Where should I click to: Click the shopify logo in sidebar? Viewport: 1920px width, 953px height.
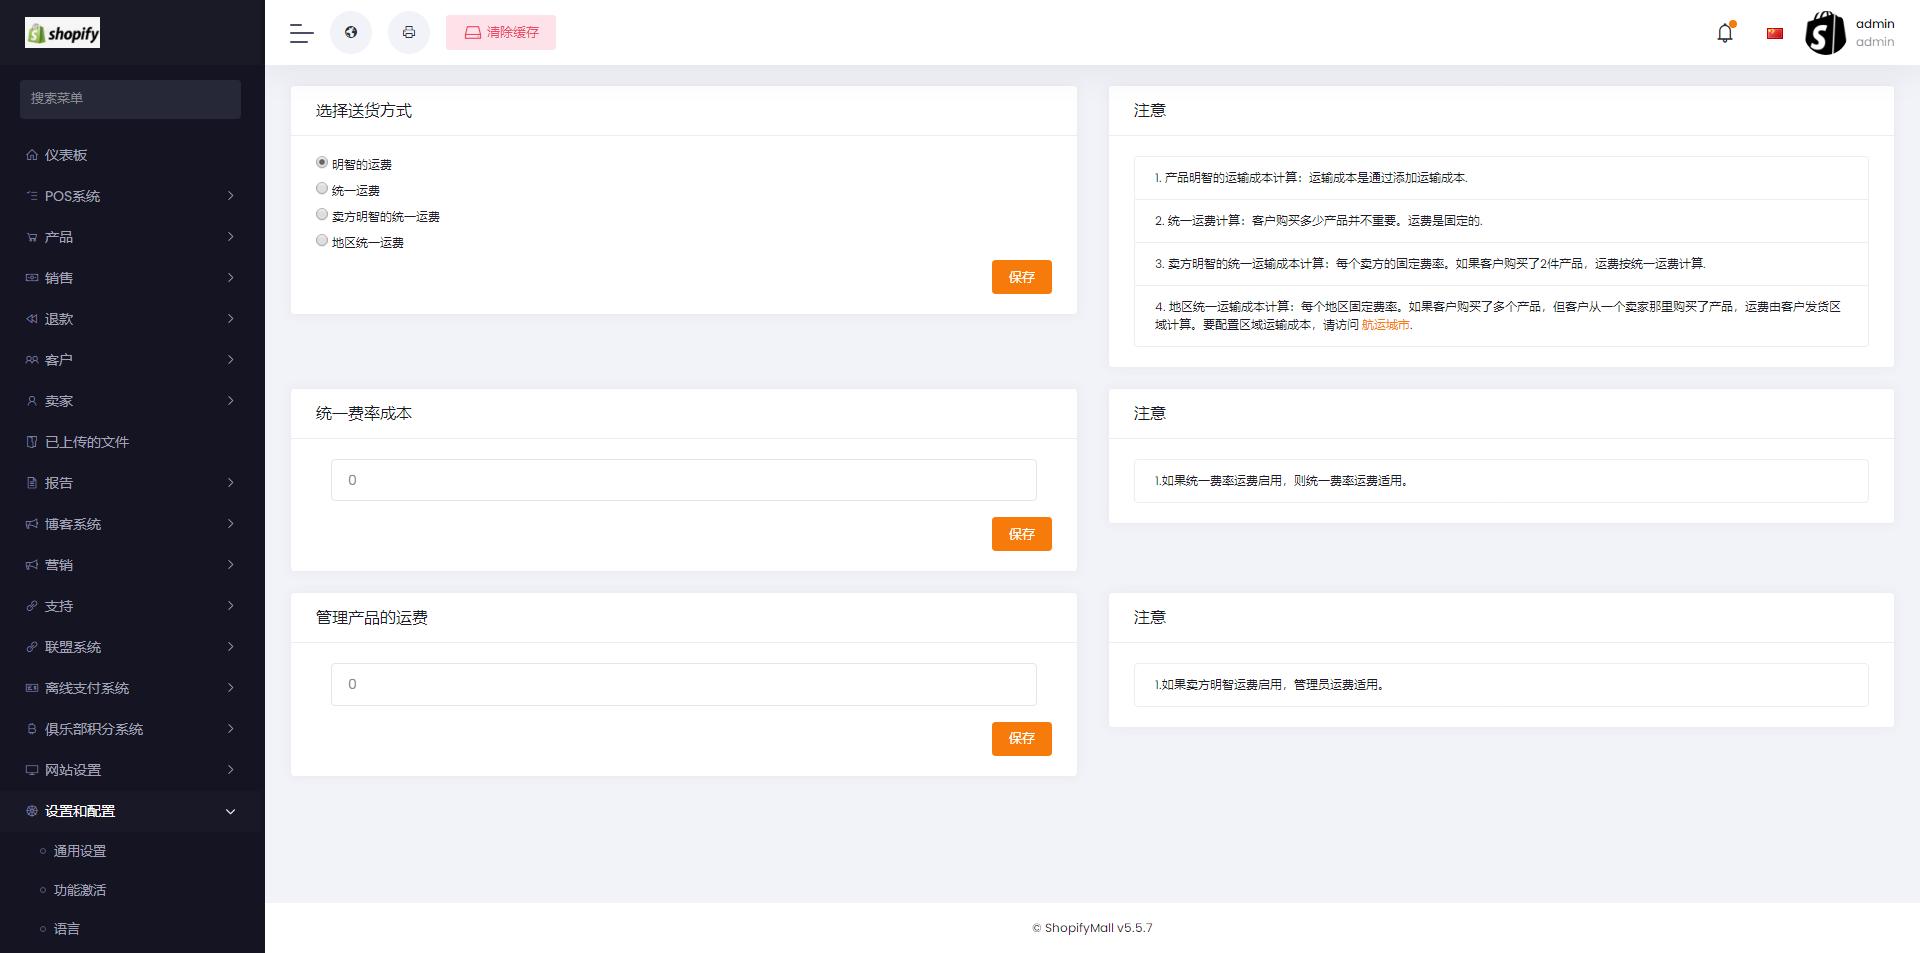tap(63, 33)
